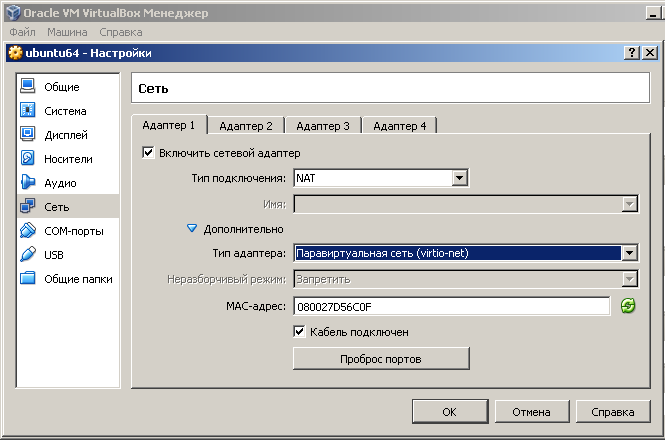Screen dimensions: 665x440
Task: Select the COM-порты serial port icon
Action: [28, 230]
